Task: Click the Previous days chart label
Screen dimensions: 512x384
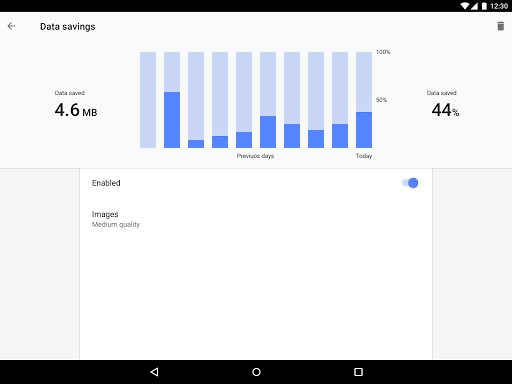Action: [x=255, y=156]
